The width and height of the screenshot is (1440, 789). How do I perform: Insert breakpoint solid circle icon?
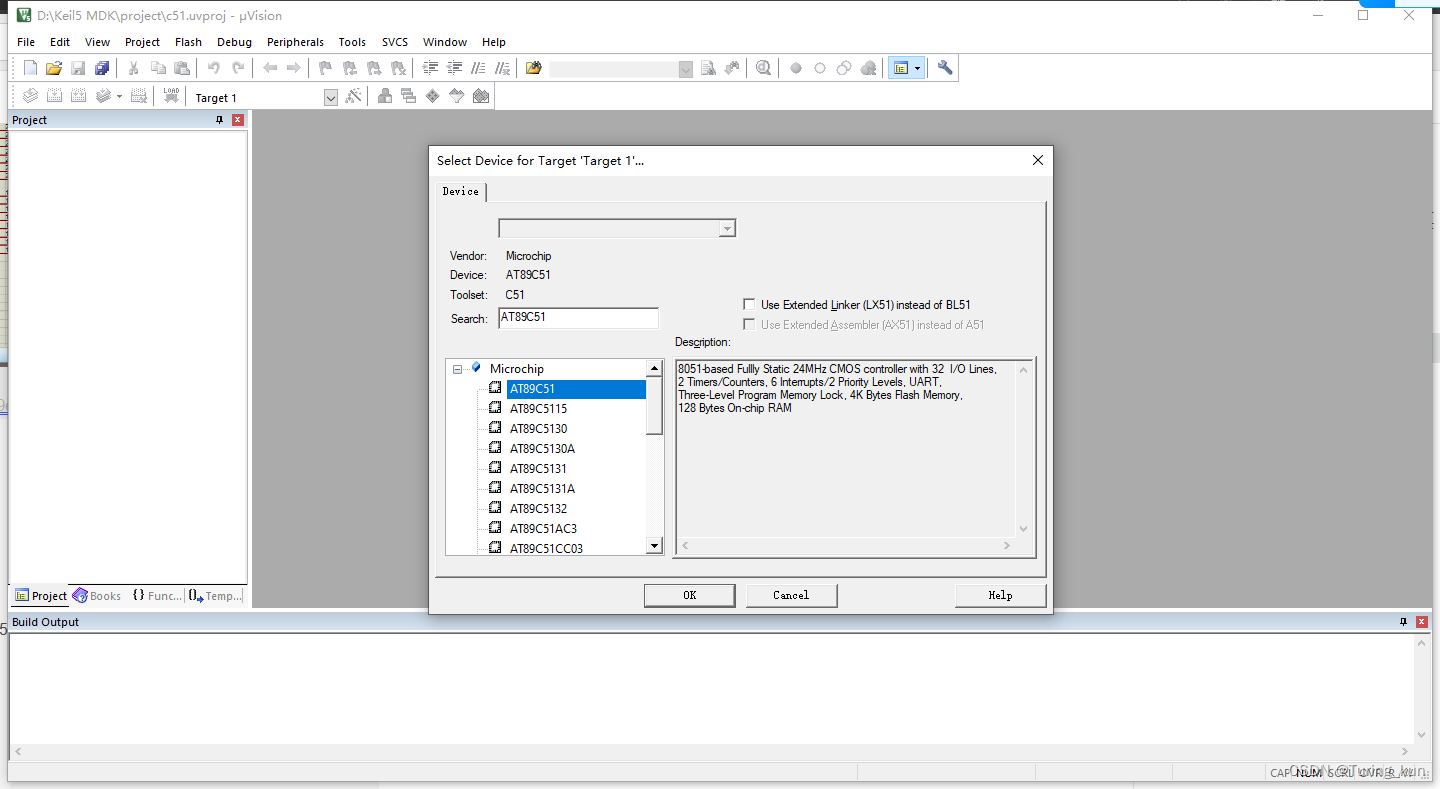796,68
